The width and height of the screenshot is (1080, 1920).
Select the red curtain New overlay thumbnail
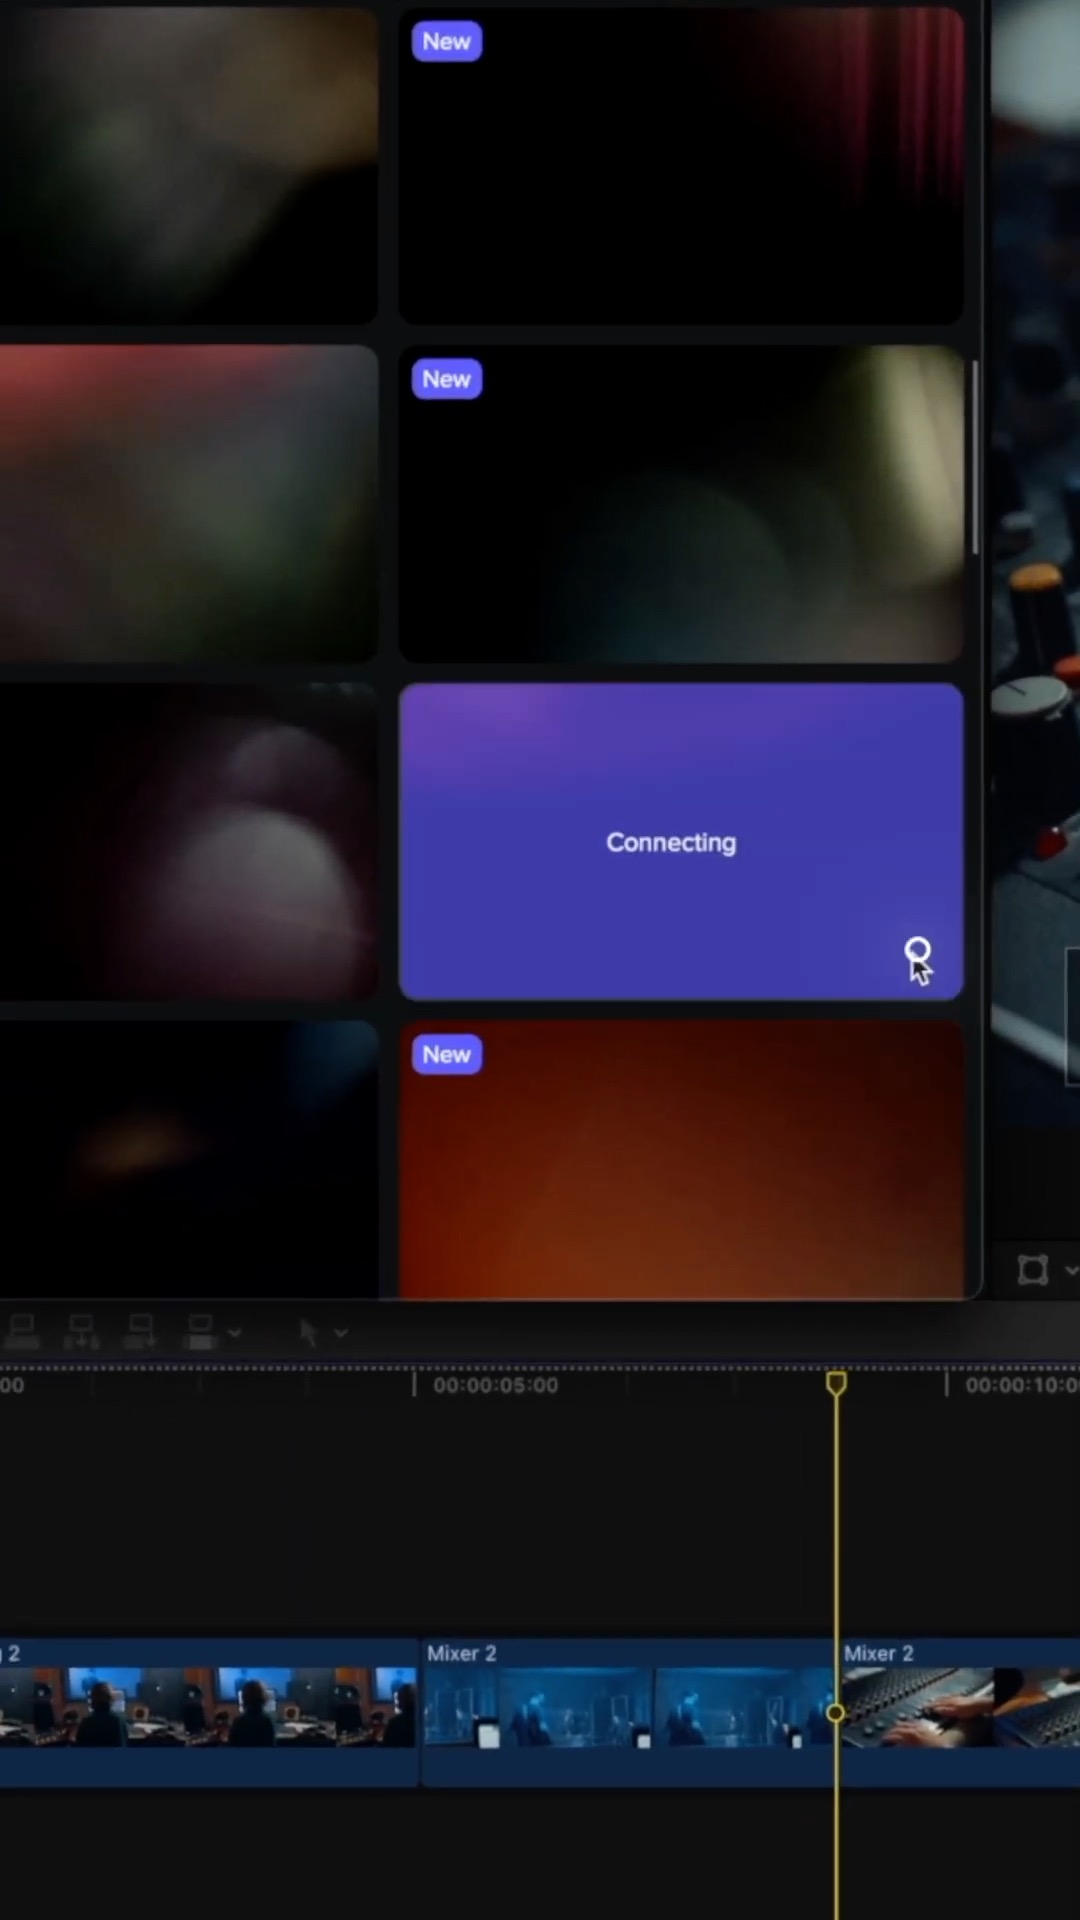680,166
